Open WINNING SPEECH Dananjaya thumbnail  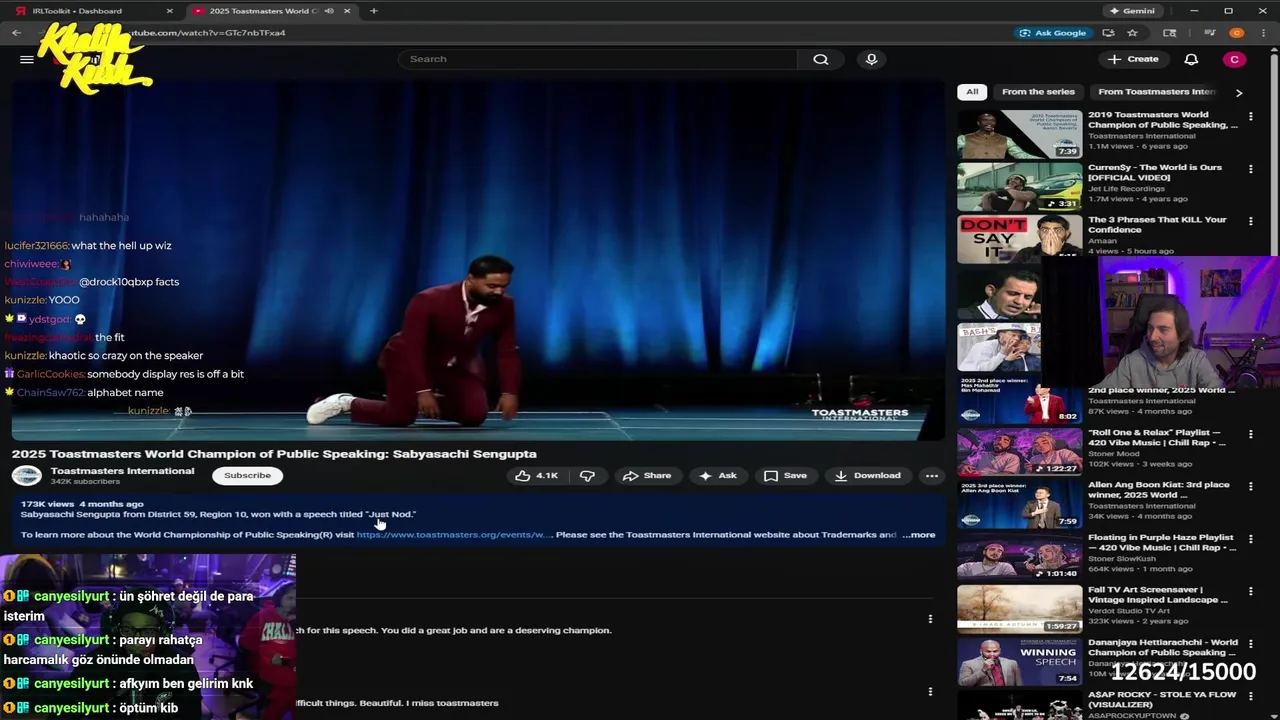click(x=1019, y=662)
